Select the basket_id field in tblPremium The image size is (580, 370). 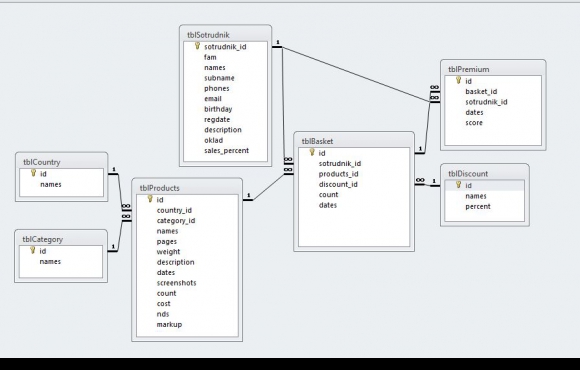coord(481,91)
